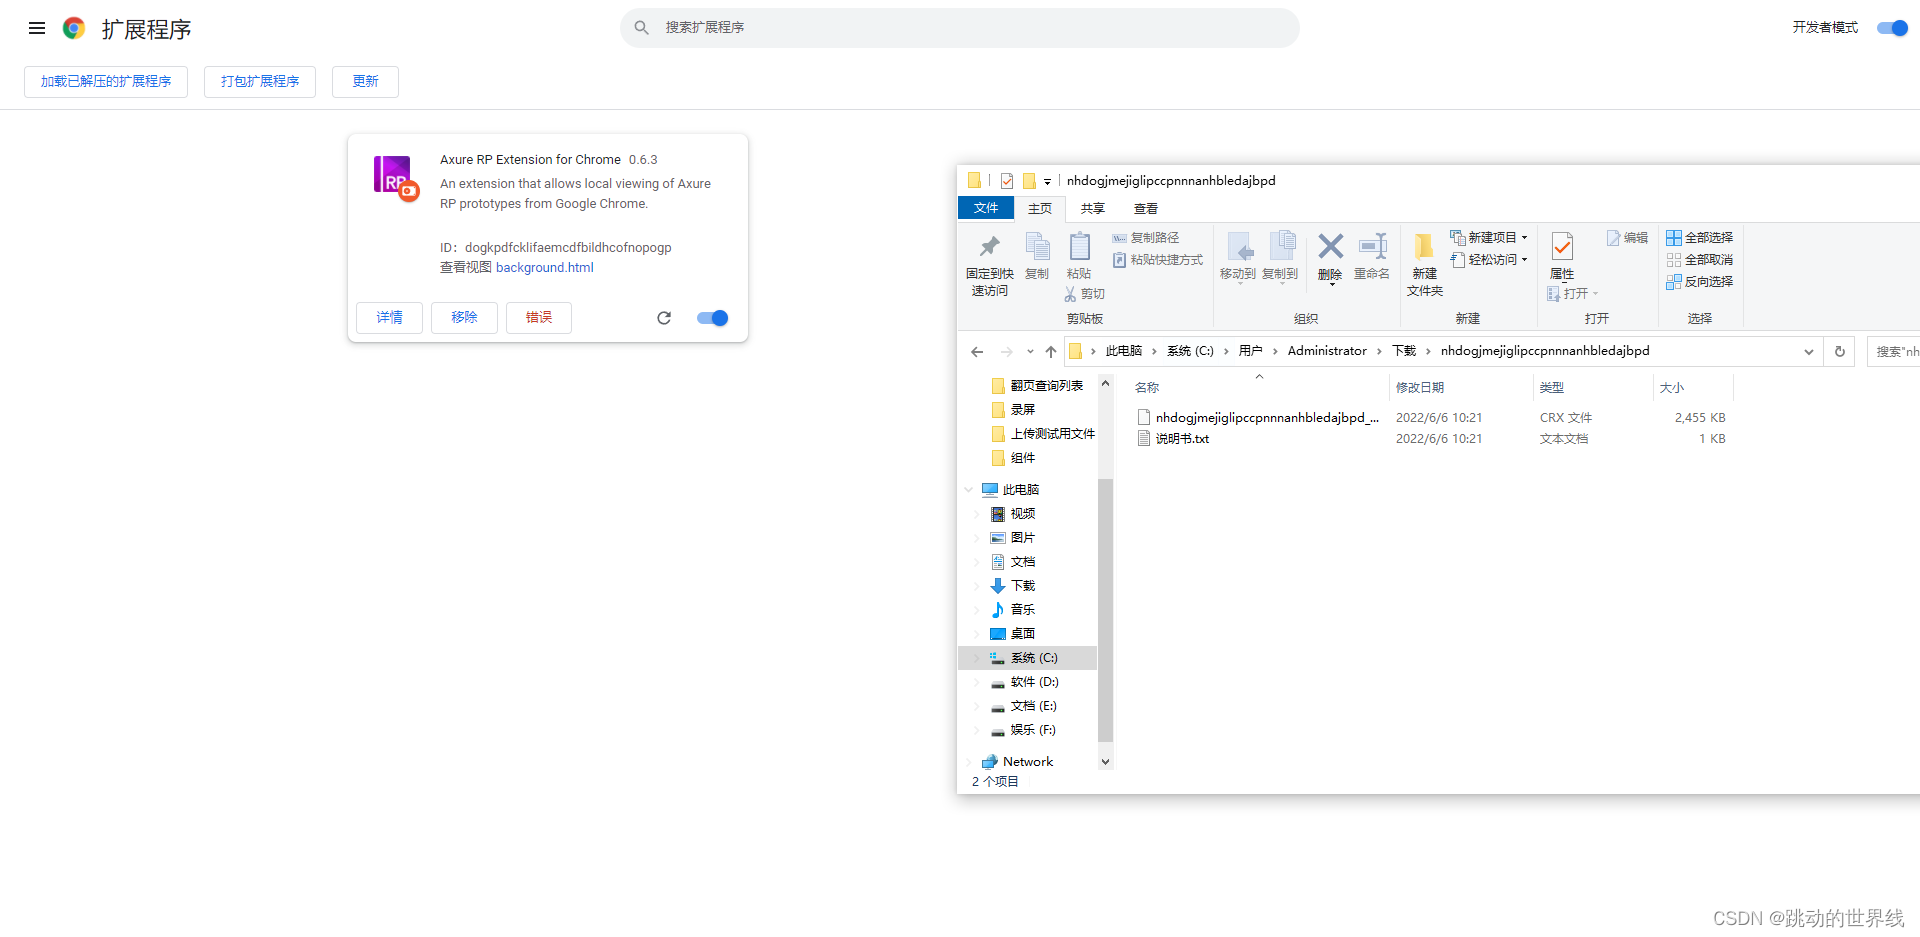Open the Errors button for Axure extension
This screenshot has width=1920, height=937.
tap(539, 318)
